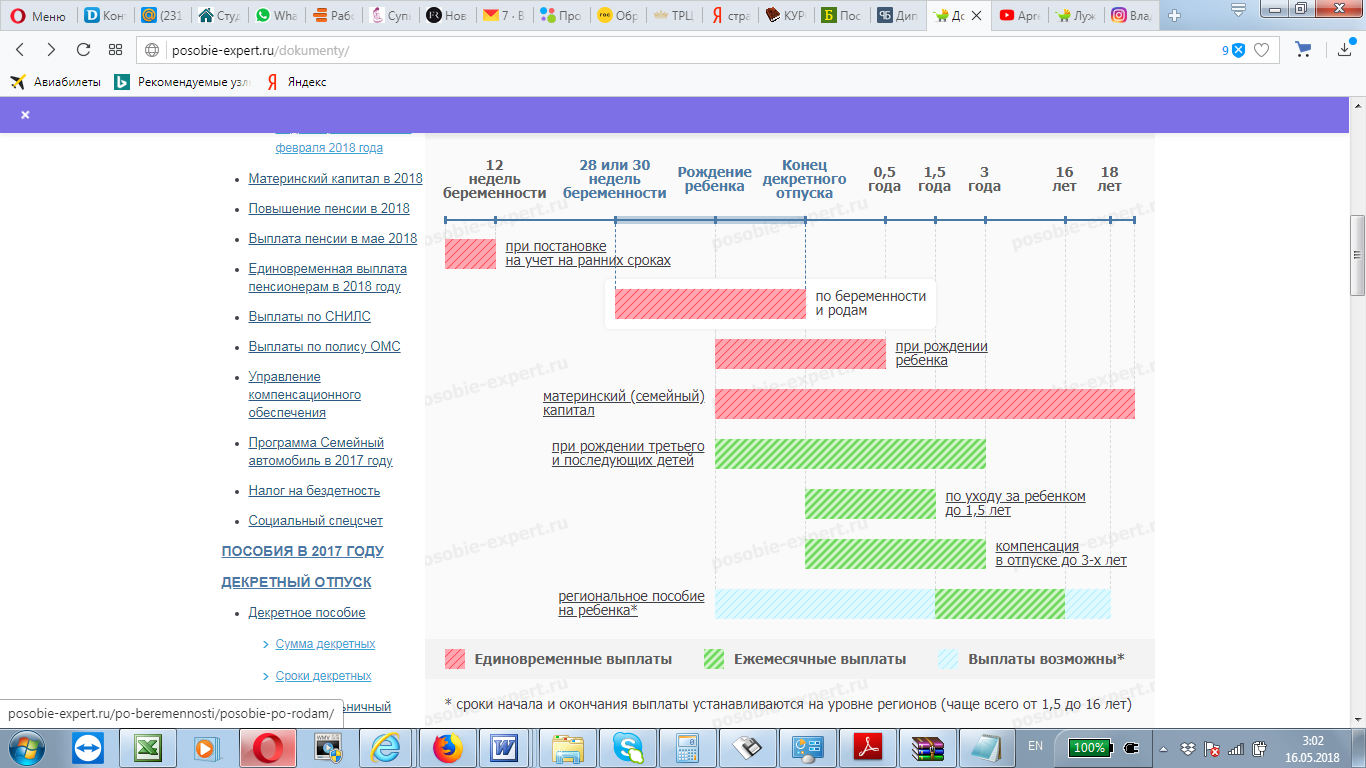This screenshot has width=1366, height=768.
Task: Close the active browser tab
Action: [x=977, y=16]
